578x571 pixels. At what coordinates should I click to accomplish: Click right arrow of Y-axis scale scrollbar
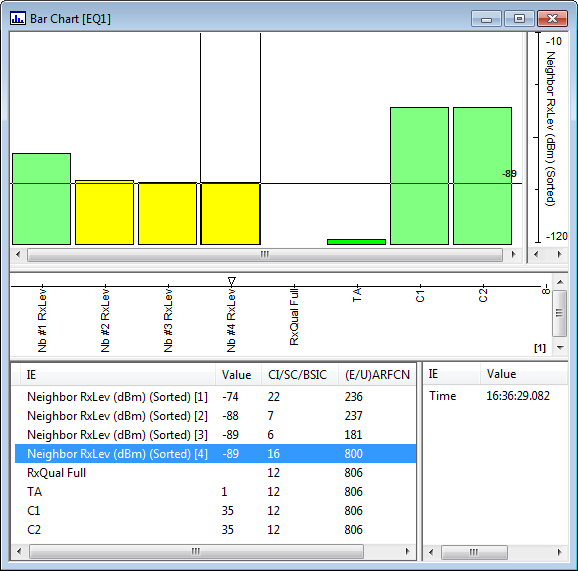(560, 254)
